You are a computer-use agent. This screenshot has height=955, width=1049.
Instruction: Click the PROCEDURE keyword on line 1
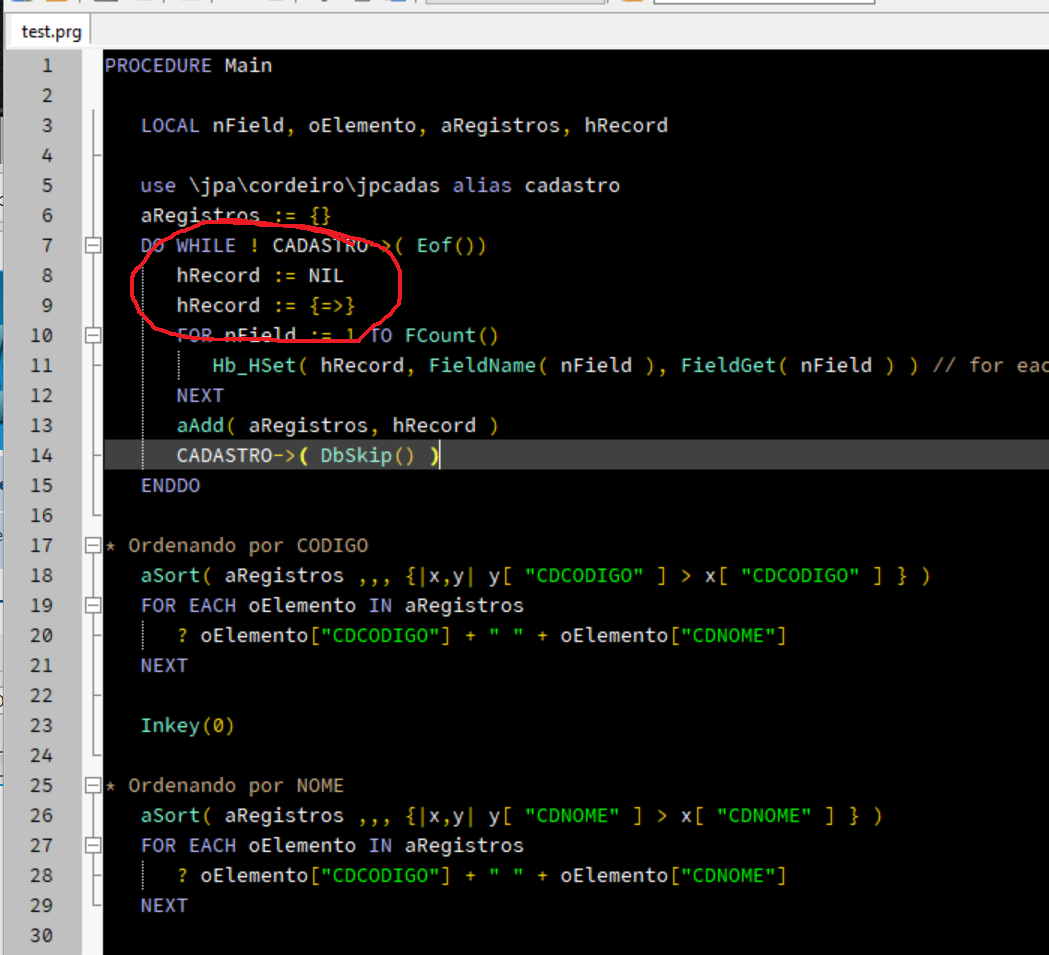[x=158, y=66]
